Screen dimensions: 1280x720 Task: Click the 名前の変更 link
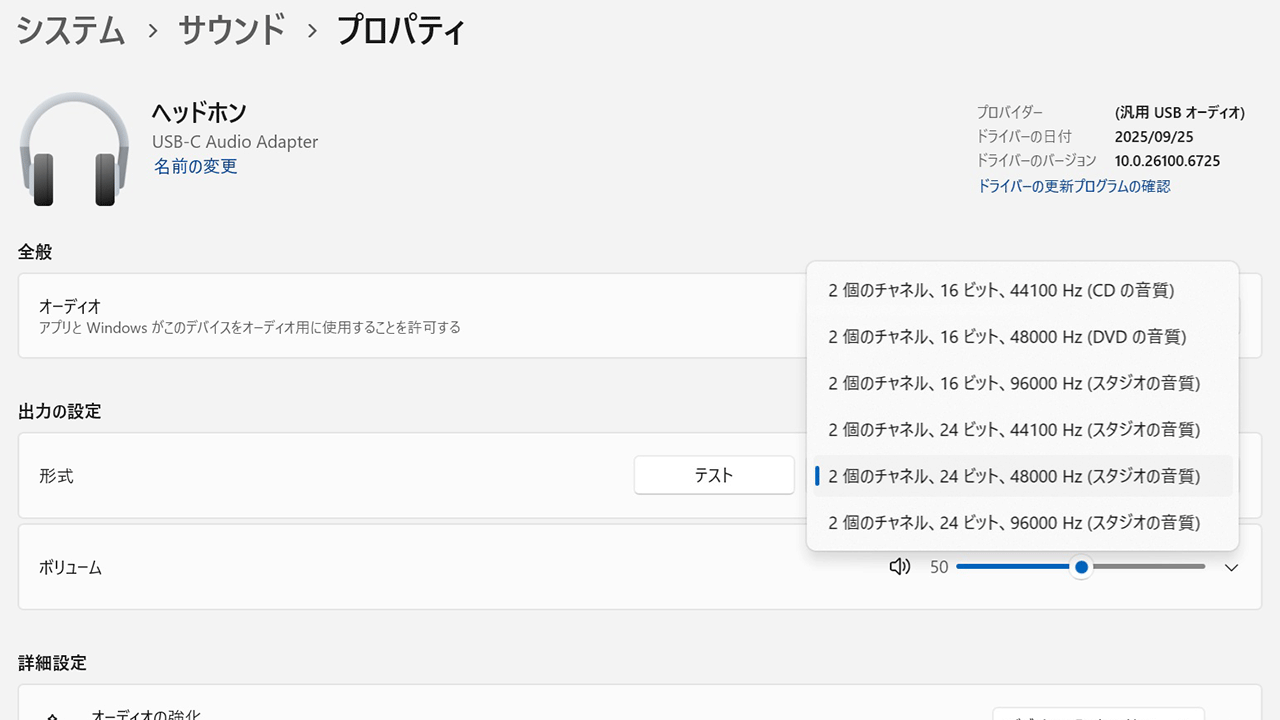coord(196,167)
